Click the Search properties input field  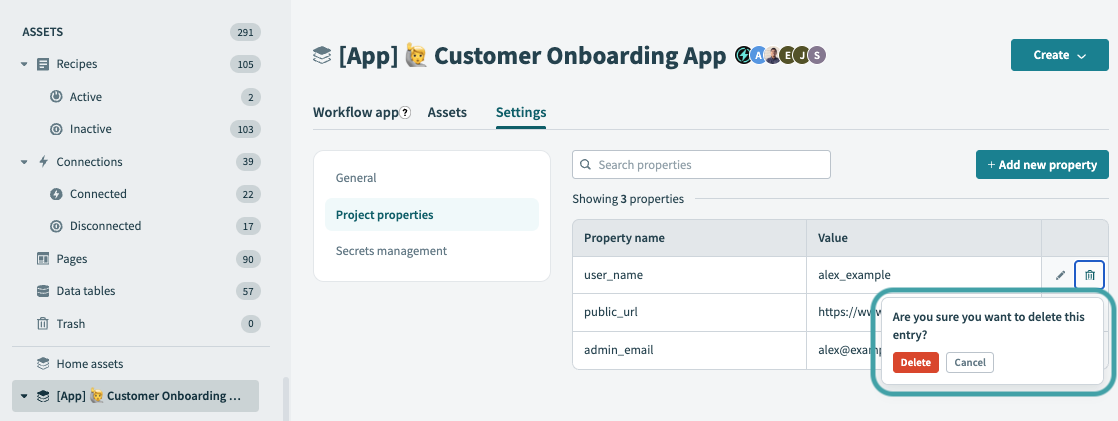(x=701, y=164)
